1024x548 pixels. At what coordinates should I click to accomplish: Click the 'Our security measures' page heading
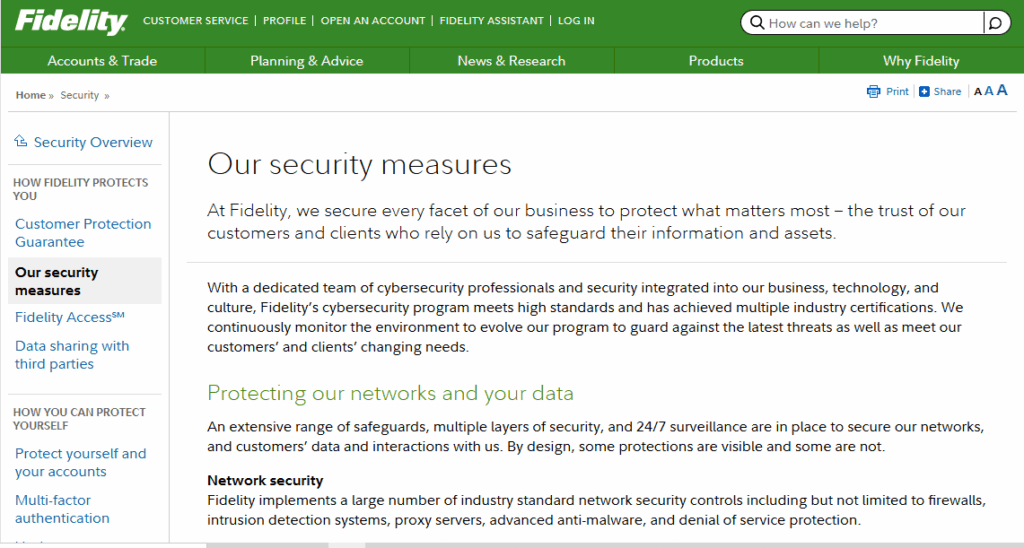(x=359, y=164)
